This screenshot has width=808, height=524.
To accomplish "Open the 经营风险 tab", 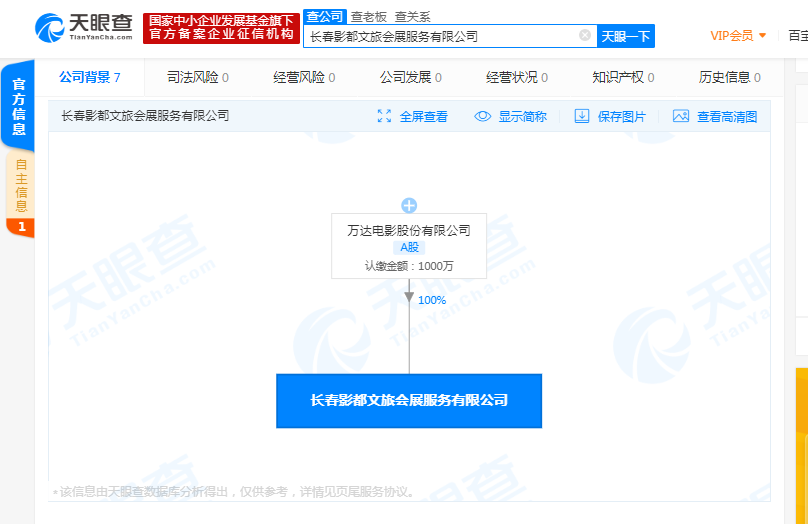I will (x=304, y=77).
